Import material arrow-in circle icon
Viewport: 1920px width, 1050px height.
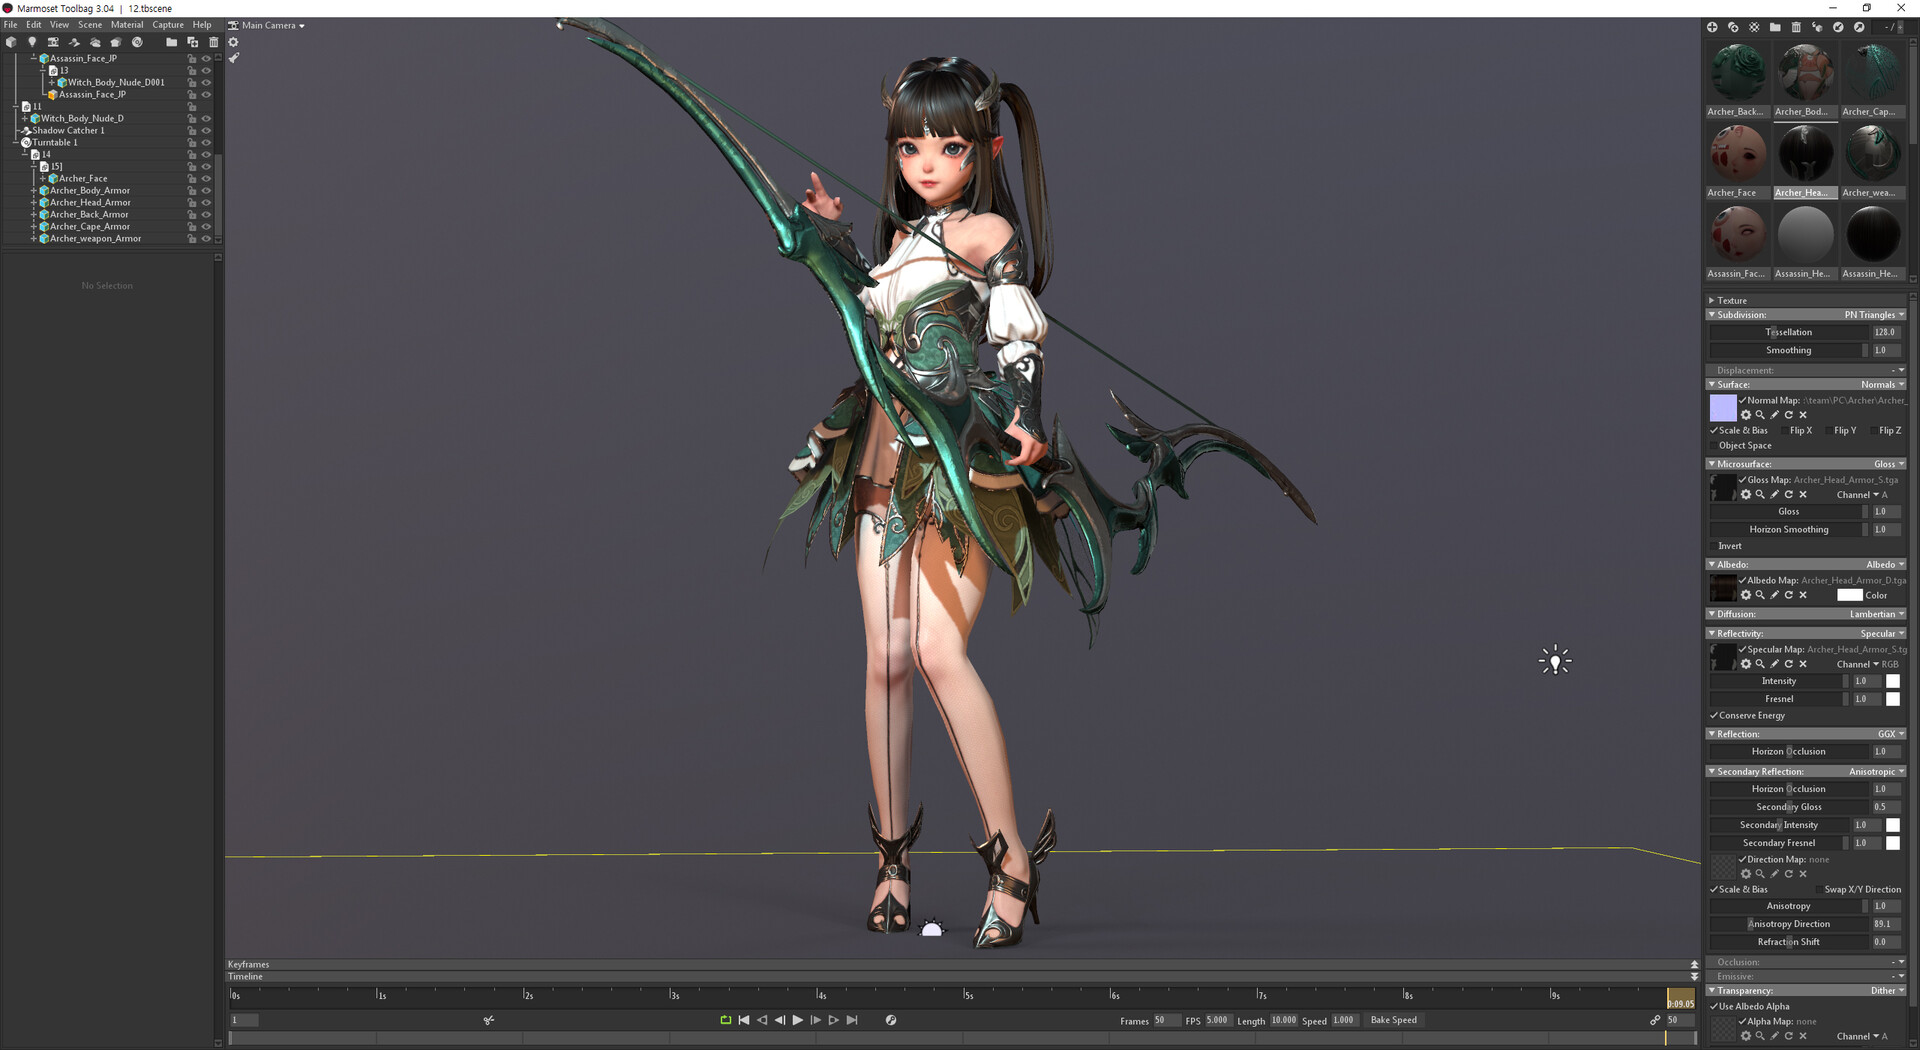click(1838, 27)
